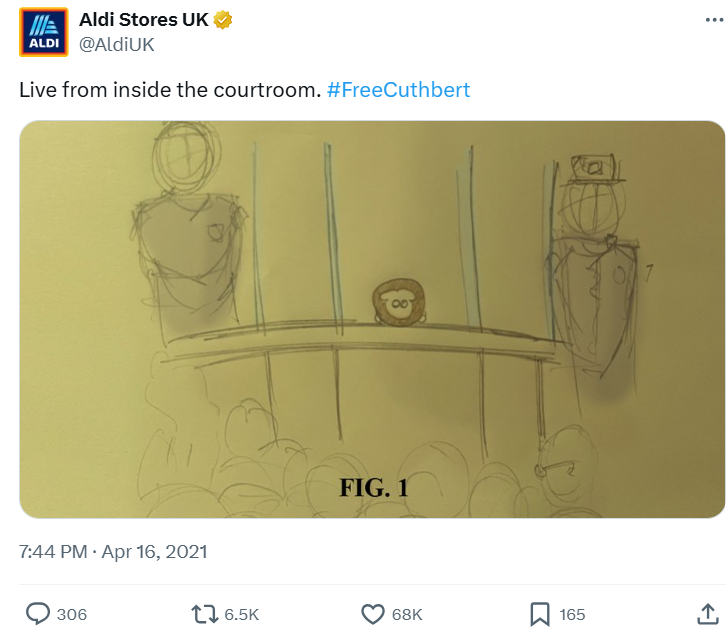Screen dimensions: 727x641
Task: Click the 68K likes count
Action: (407, 615)
